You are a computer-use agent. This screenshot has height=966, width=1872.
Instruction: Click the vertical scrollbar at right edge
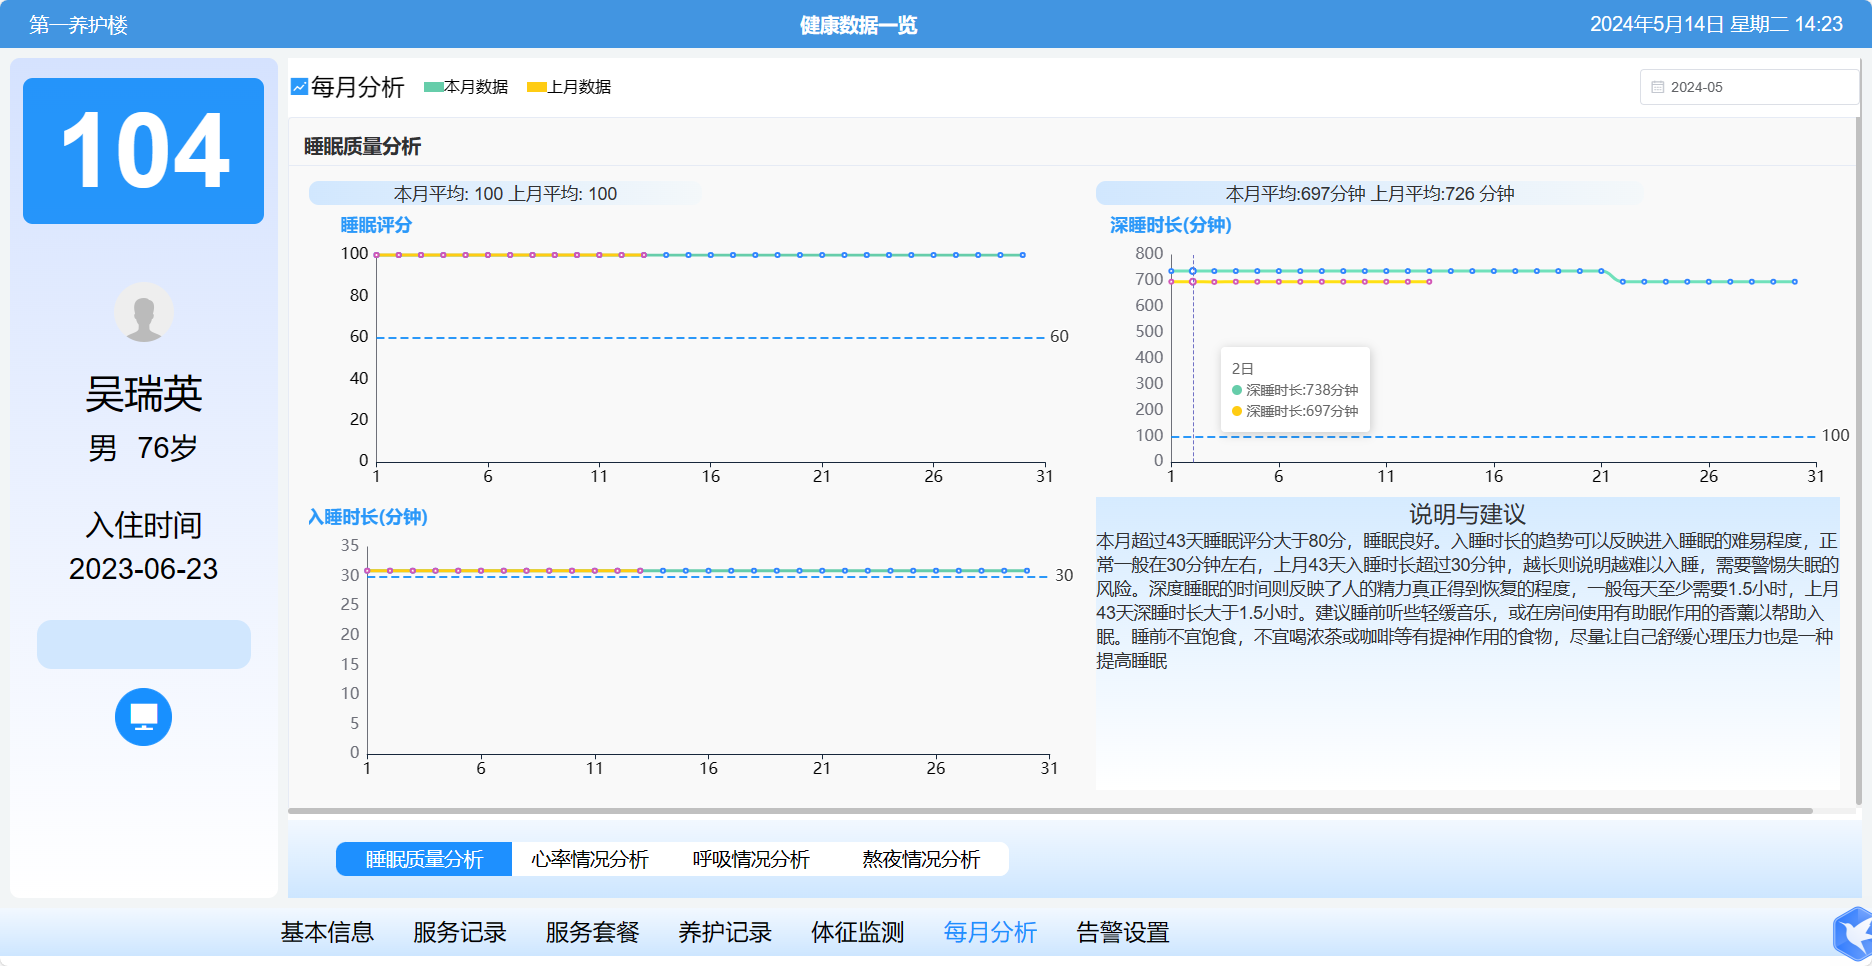click(x=1858, y=430)
